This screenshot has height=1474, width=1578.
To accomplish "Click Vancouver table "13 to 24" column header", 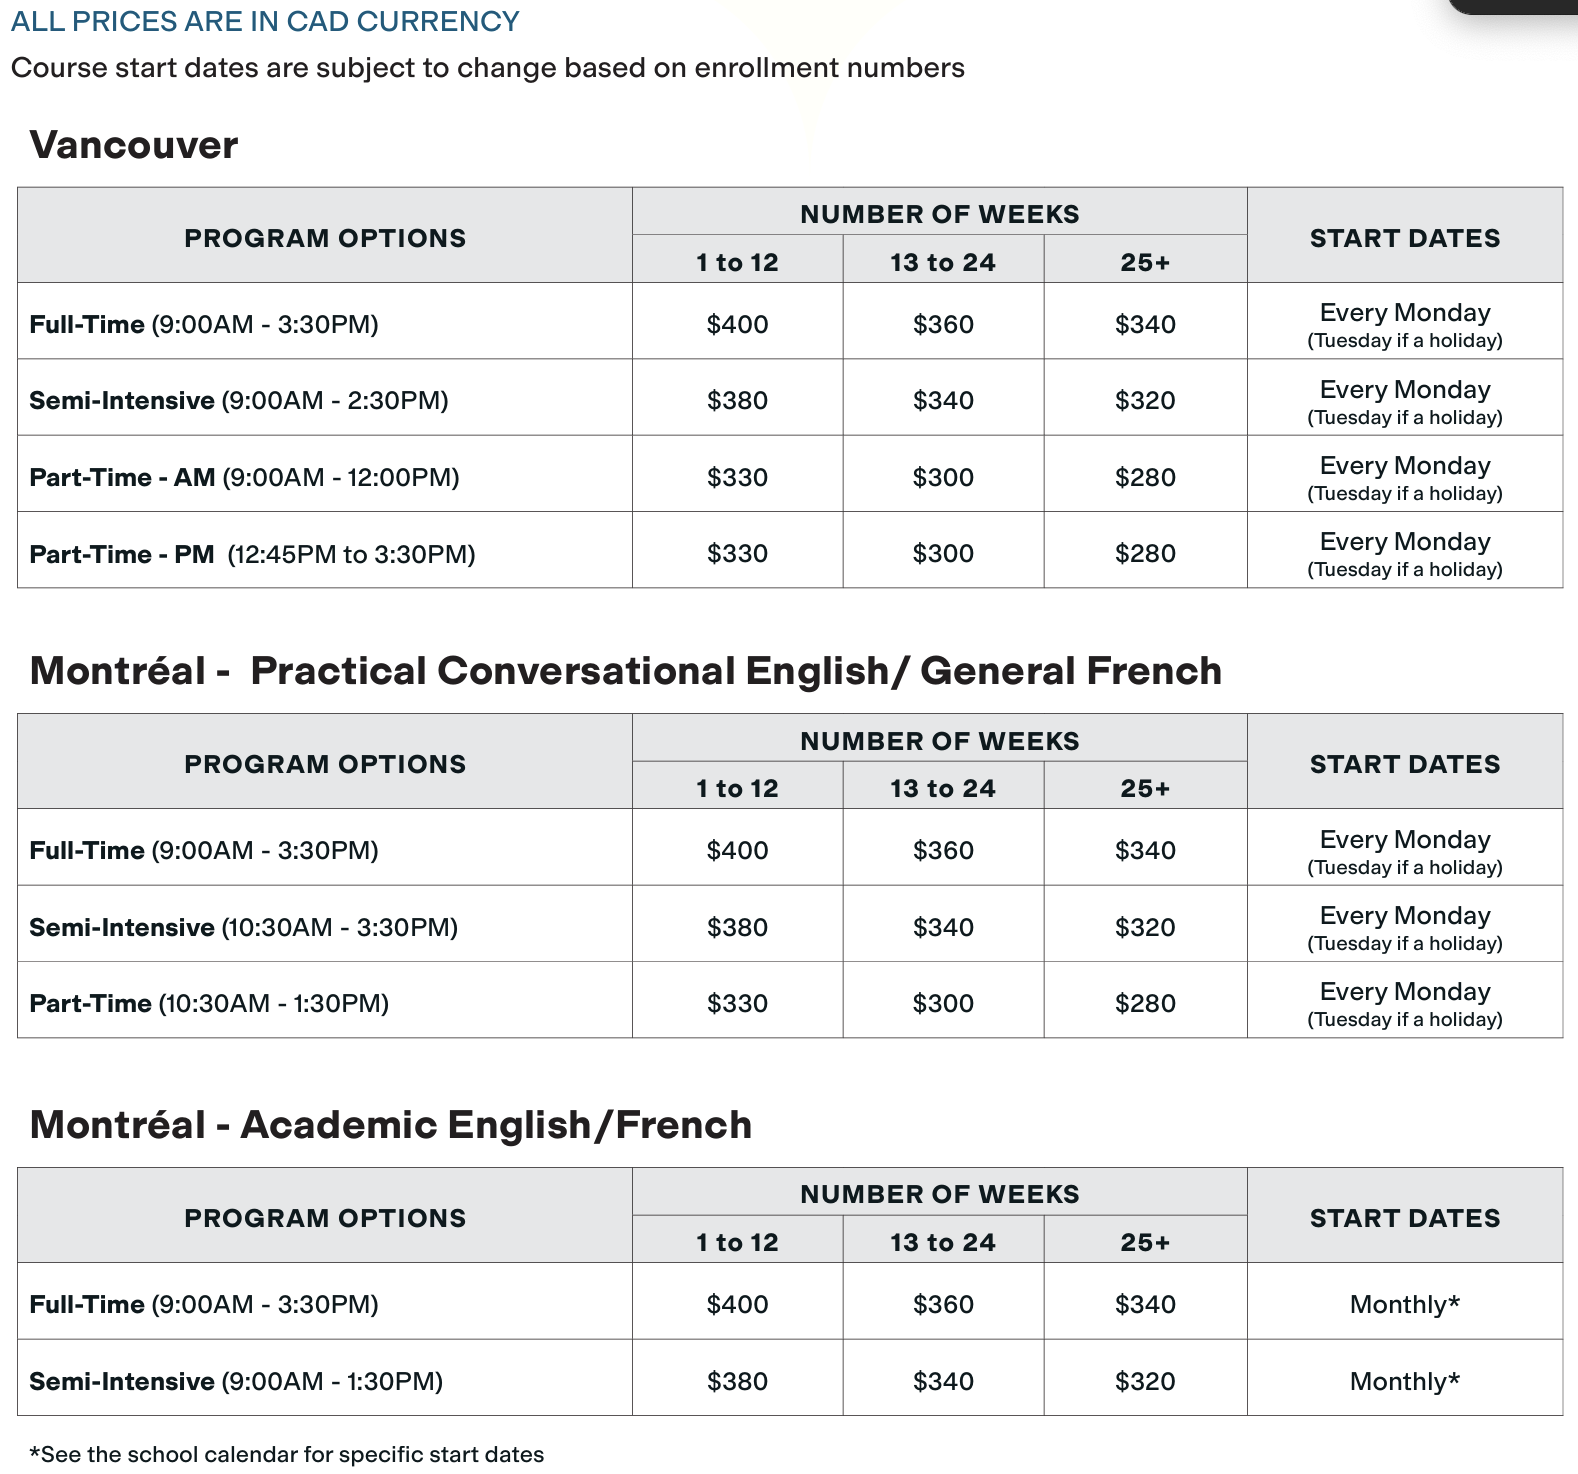I will [x=942, y=262].
